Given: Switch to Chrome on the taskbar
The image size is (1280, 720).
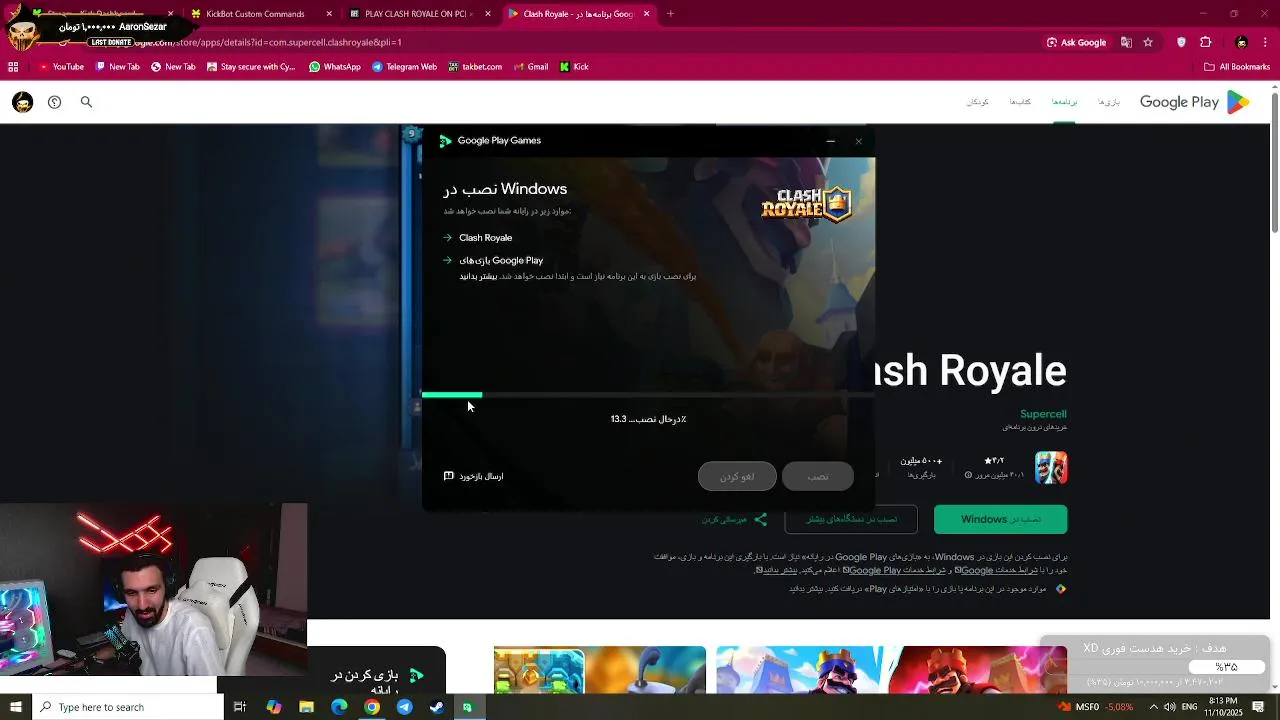Looking at the screenshot, I should coord(372,707).
